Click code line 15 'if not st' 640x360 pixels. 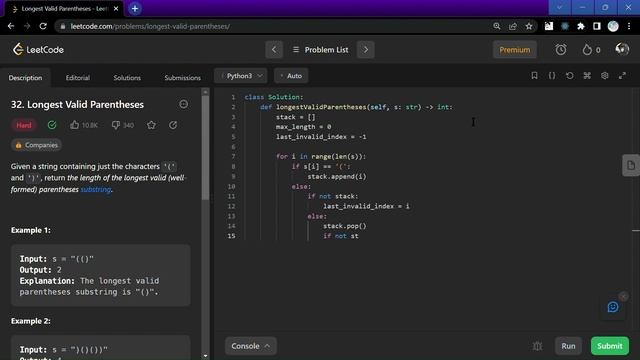tap(340, 236)
